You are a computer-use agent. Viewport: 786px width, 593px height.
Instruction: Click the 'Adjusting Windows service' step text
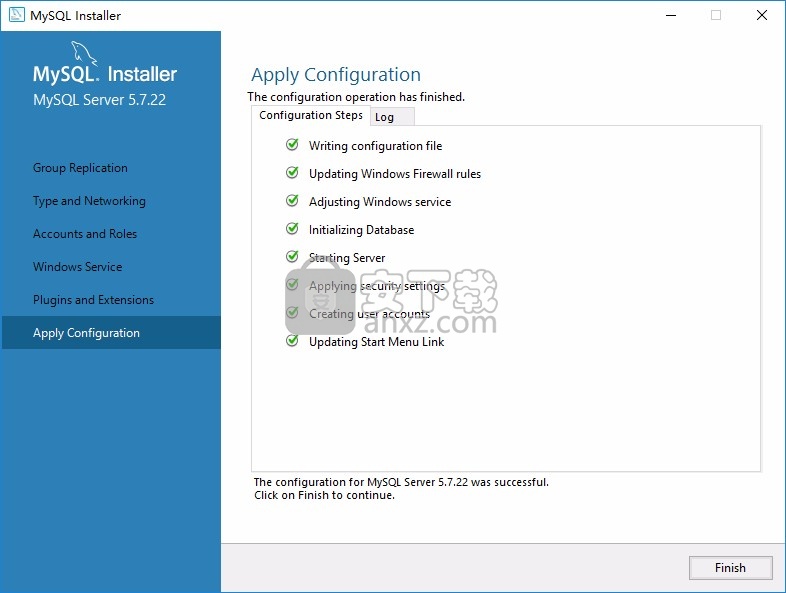380,202
